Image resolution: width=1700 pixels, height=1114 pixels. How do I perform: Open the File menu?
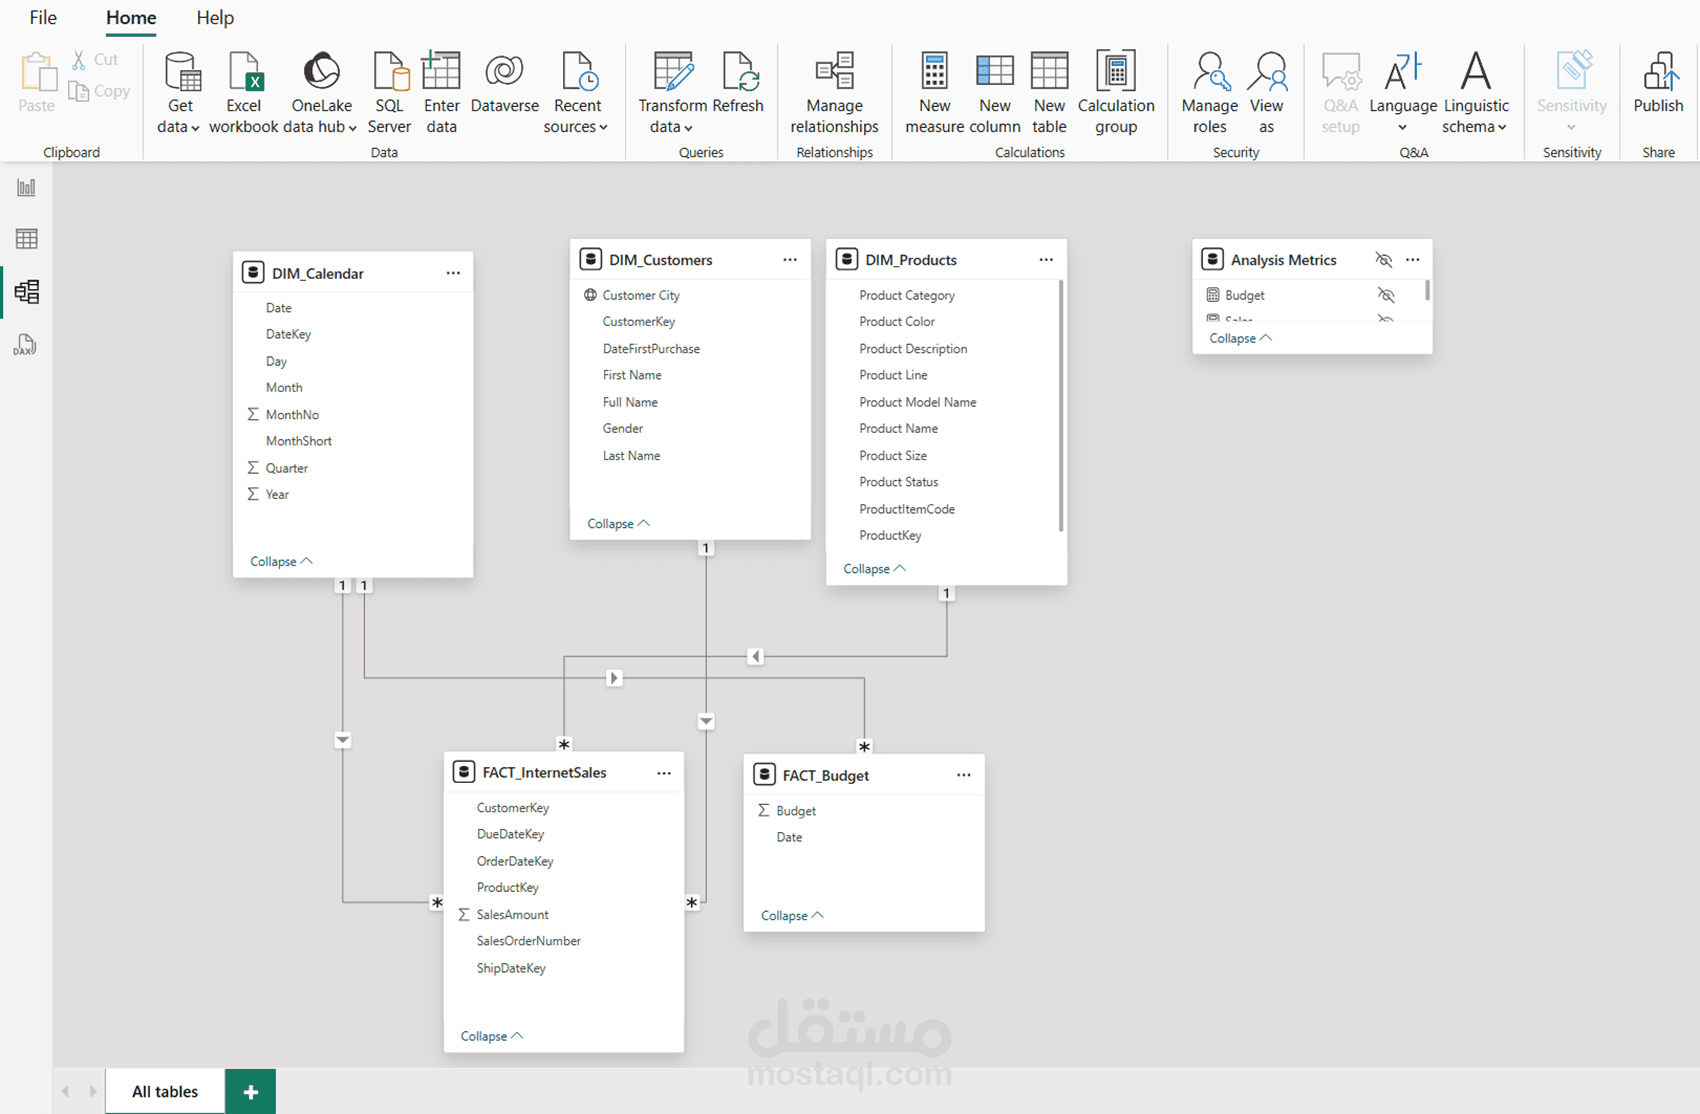43,18
